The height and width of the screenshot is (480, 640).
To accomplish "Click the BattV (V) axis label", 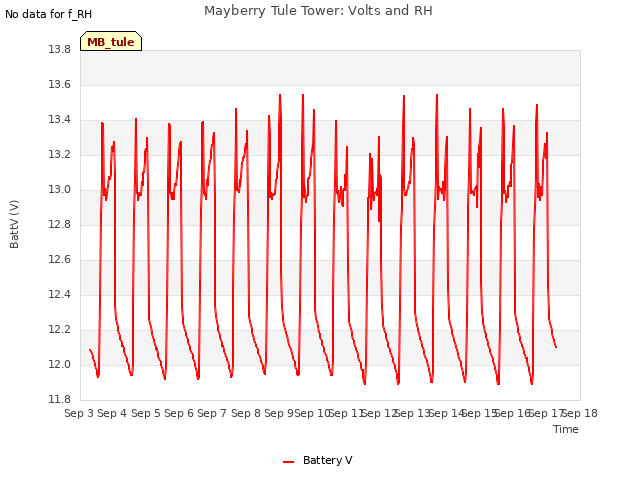I will coord(14,224).
